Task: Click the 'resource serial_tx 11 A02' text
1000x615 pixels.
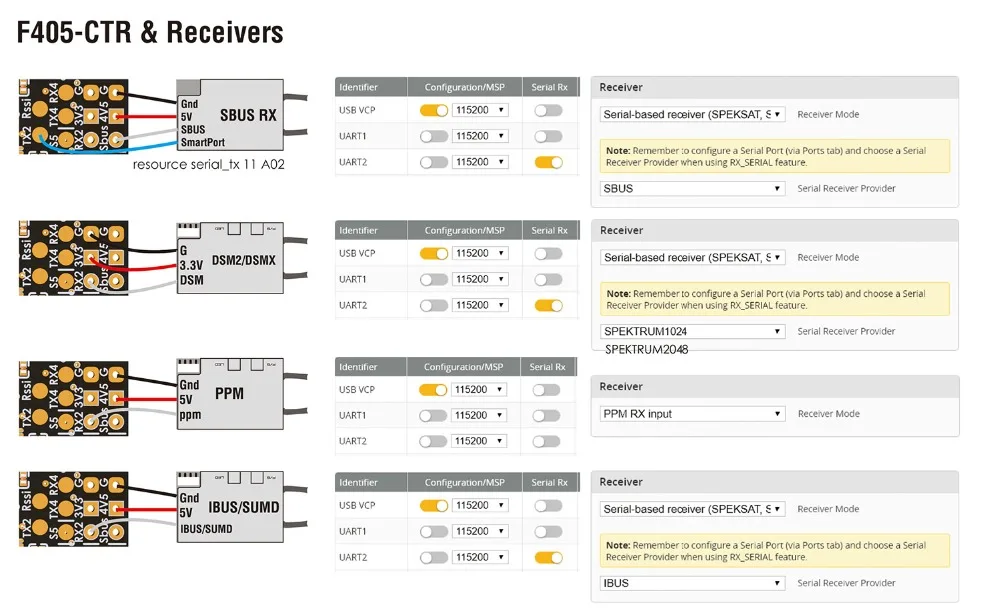Action: (209, 165)
